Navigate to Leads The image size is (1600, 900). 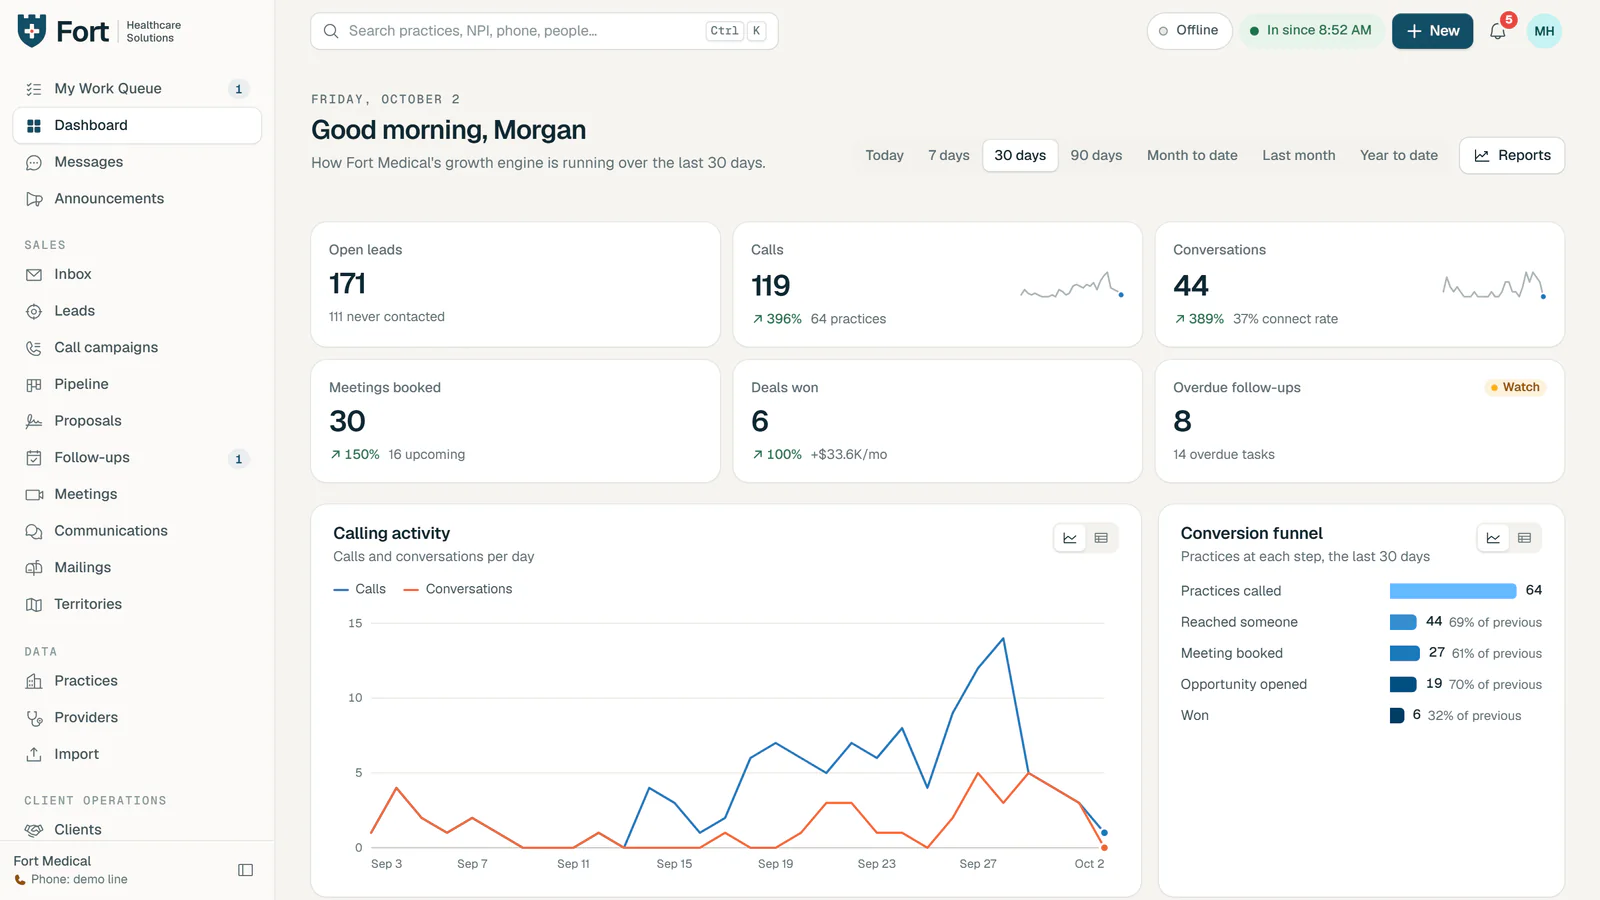point(137,311)
